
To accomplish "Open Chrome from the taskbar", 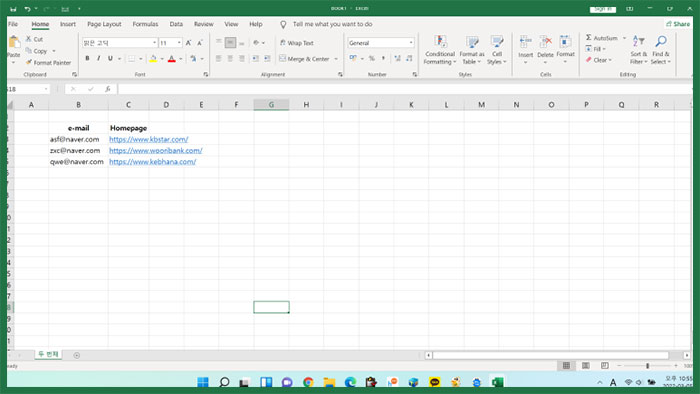I will tap(308, 382).
